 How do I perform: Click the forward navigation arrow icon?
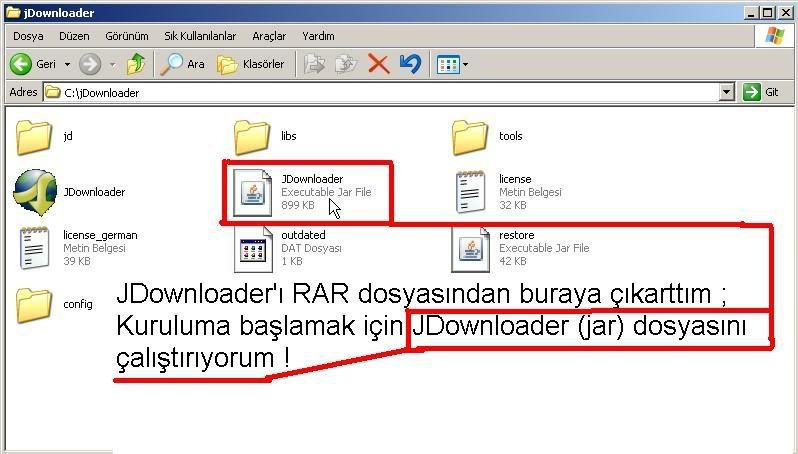91,64
